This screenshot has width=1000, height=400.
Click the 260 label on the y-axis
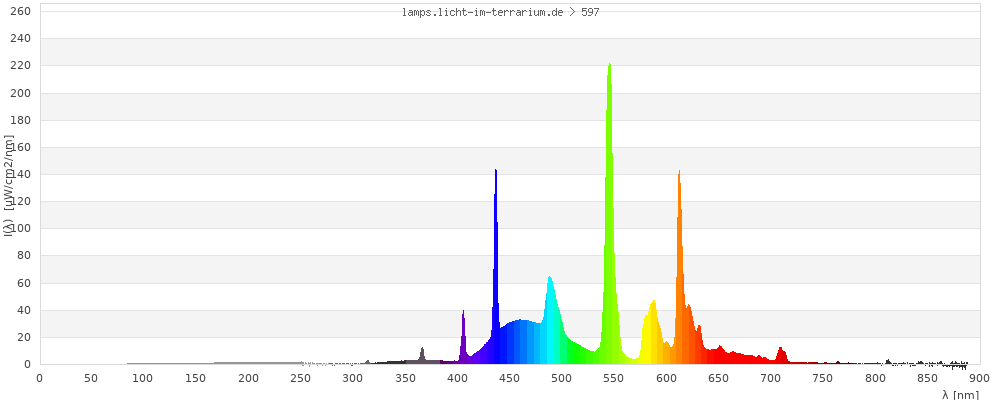(x=21, y=11)
